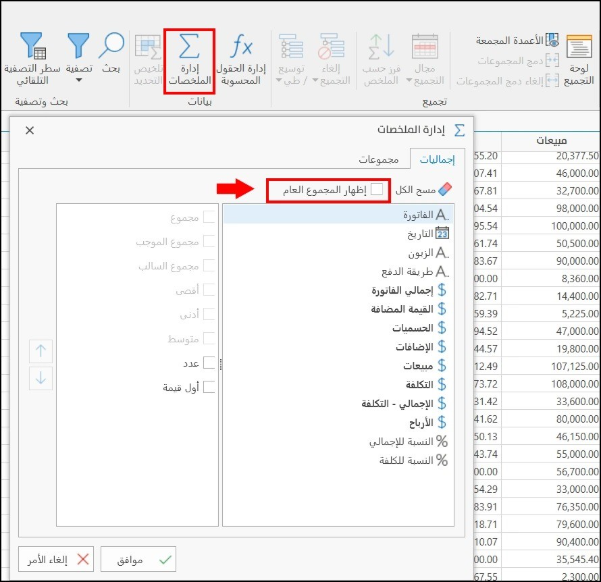Screen dimensions: 601x582
Task: Click إلغاء الأمر cancel button
Action: click(56, 560)
